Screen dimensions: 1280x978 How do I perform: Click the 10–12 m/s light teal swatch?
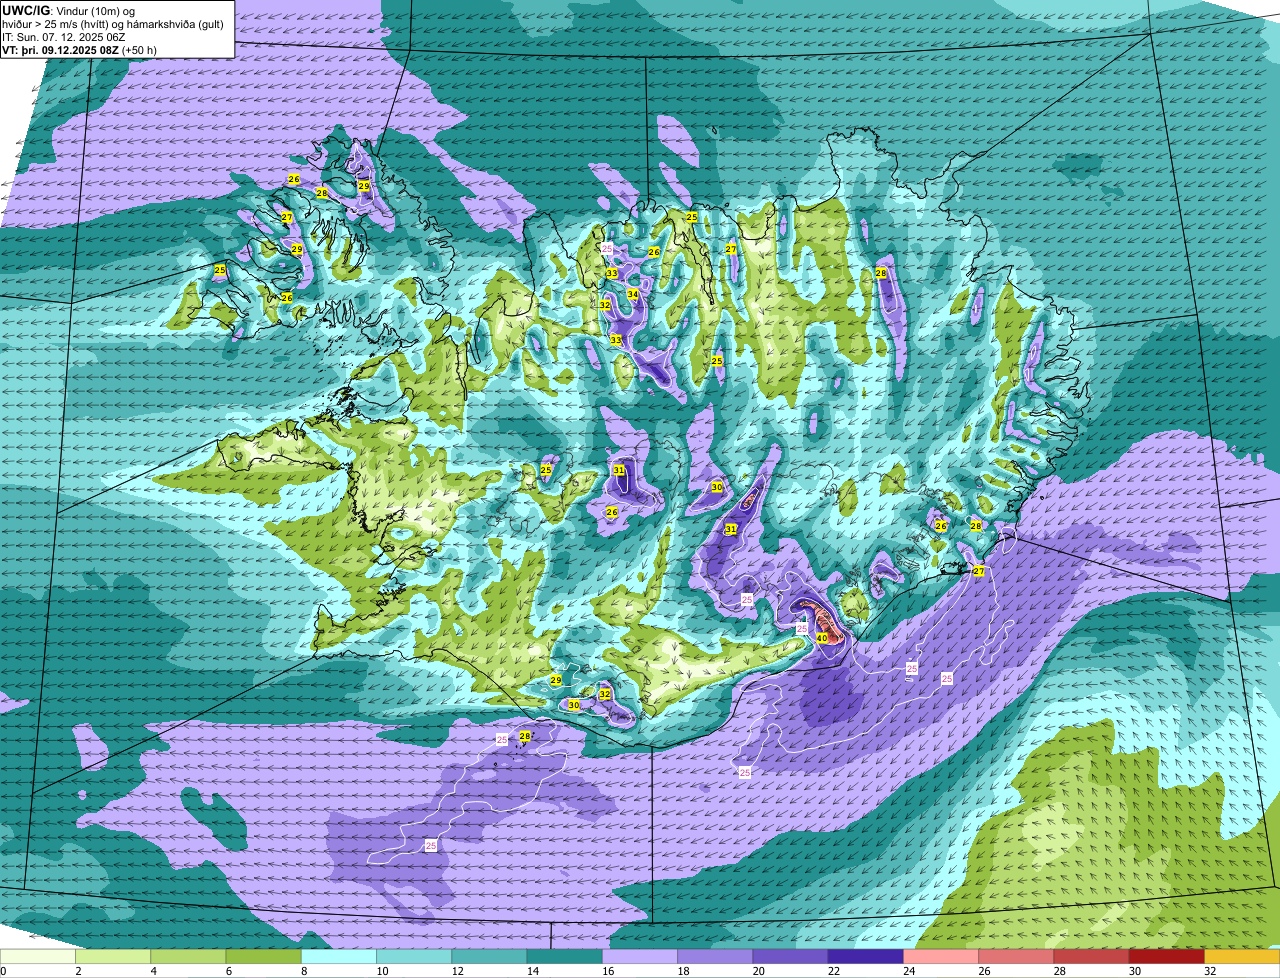point(414,957)
